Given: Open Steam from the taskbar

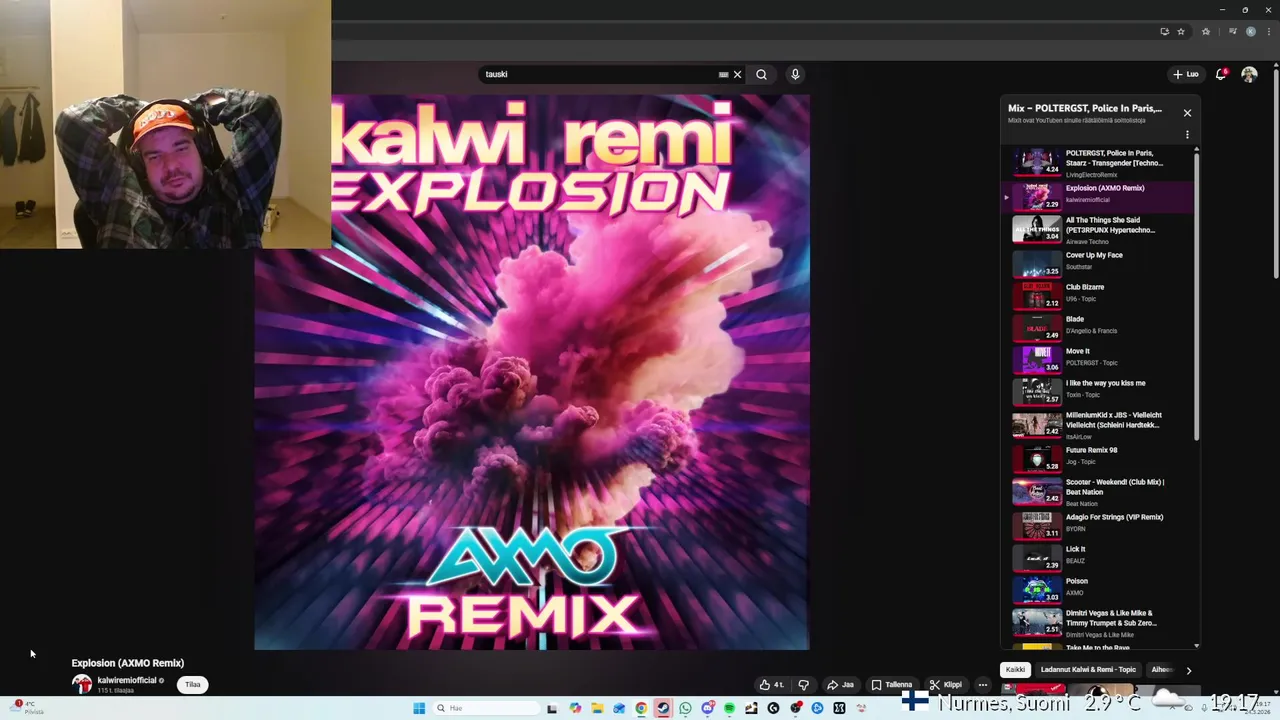Looking at the screenshot, I should 663,708.
